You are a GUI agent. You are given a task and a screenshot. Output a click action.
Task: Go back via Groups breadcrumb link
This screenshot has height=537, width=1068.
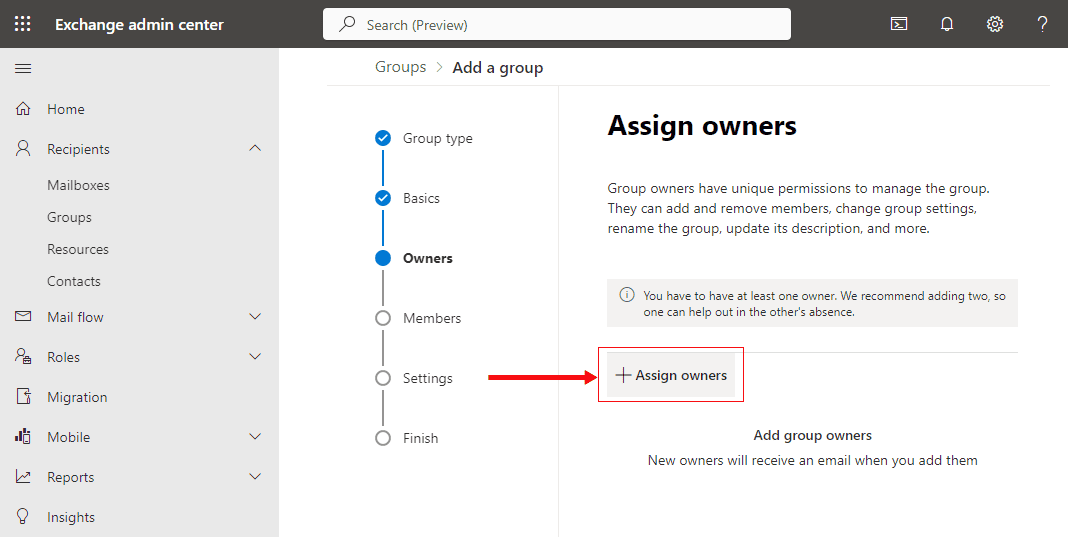pos(400,67)
